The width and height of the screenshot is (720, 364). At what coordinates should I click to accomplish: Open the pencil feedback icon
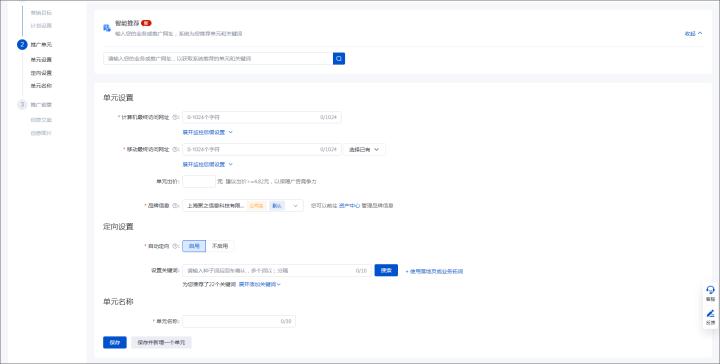(710, 314)
